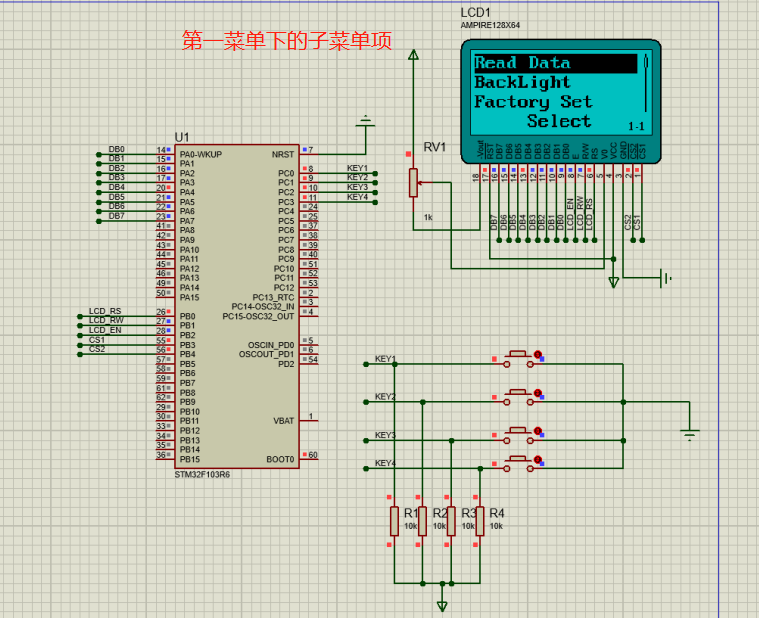Click the STM32F103R6 part label
The height and width of the screenshot is (618, 759).
pos(202,475)
